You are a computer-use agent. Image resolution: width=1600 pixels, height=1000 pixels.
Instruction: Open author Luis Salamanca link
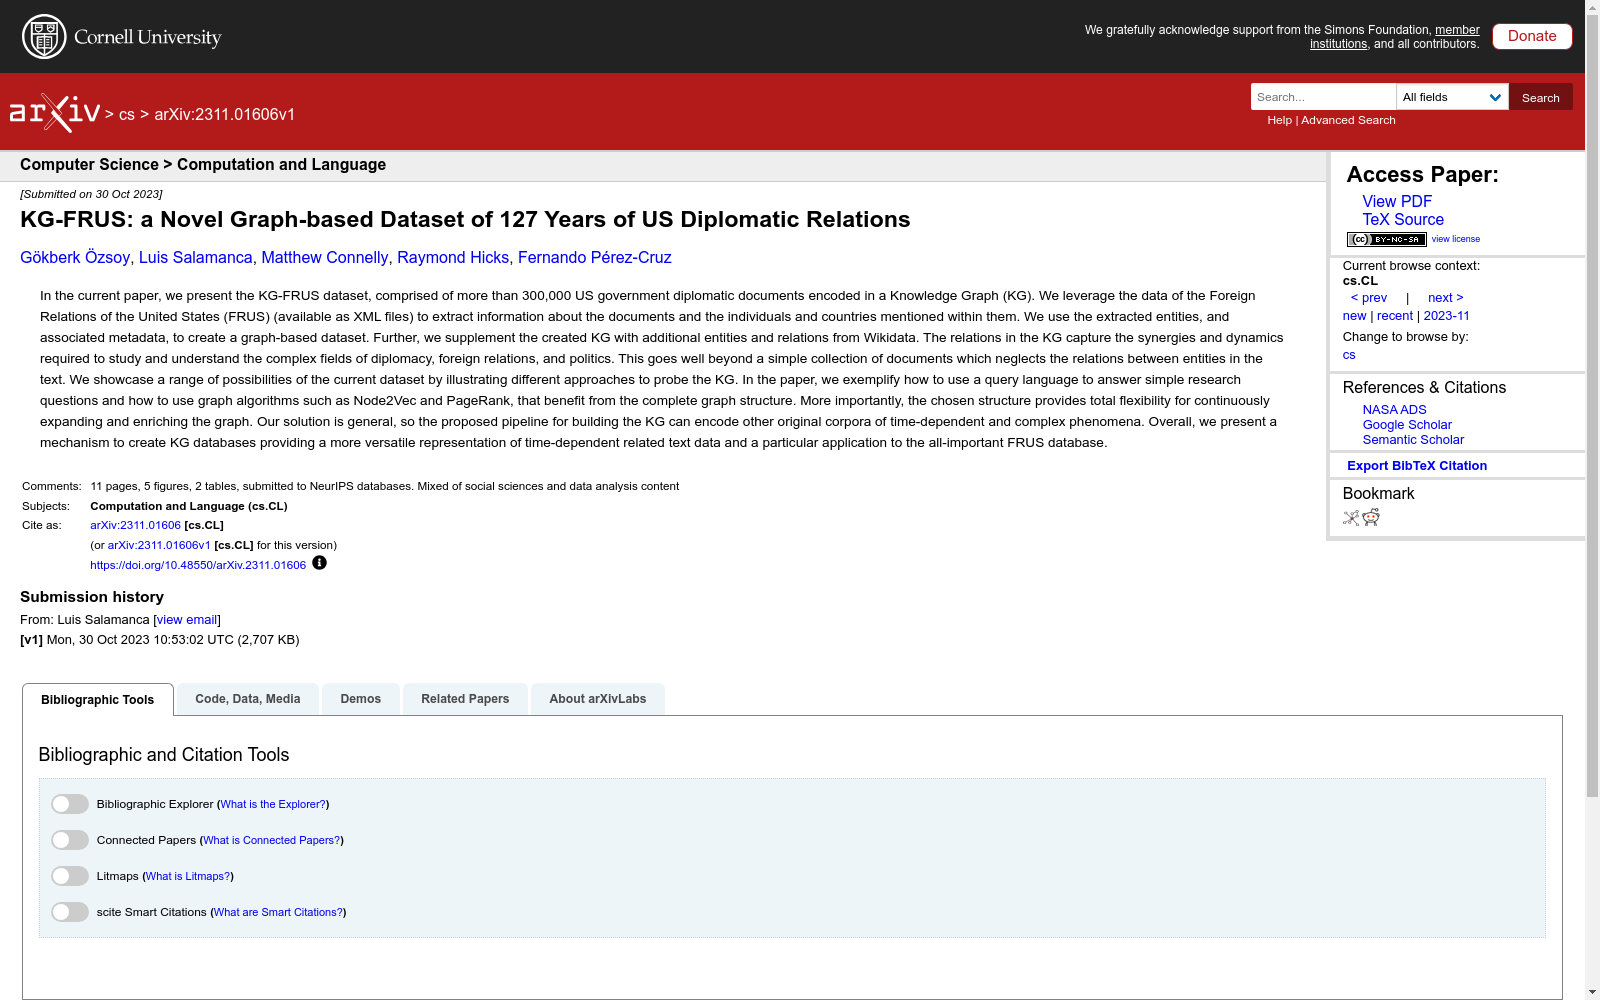pos(196,258)
